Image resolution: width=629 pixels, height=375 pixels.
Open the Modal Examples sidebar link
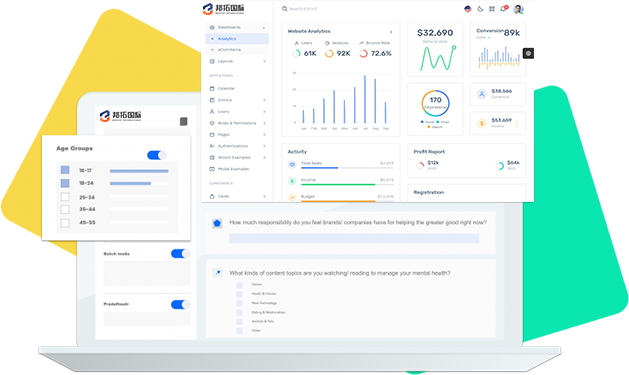tap(233, 169)
